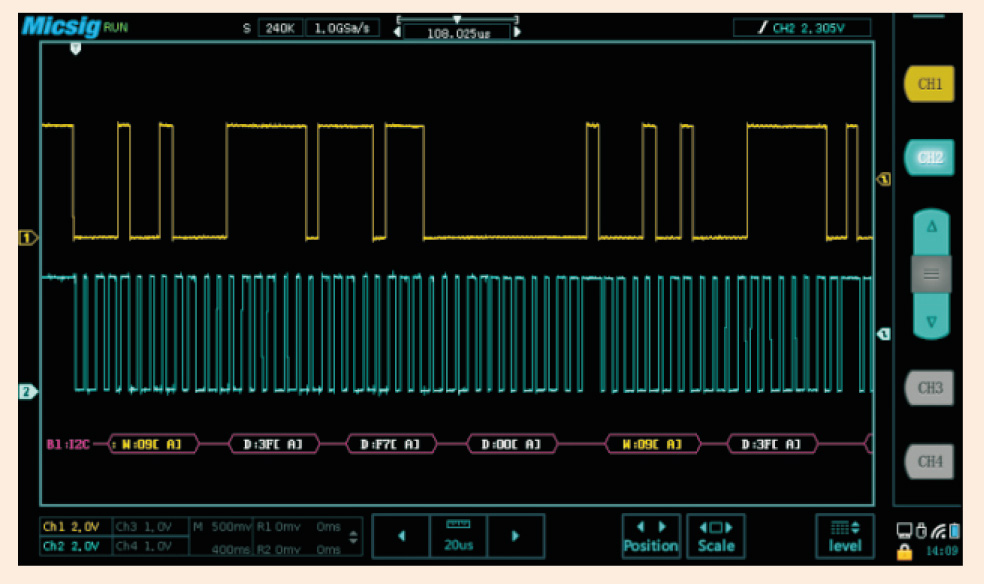Open the 240K memory depth selector
The width and height of the screenshot is (984, 584).
279,28
